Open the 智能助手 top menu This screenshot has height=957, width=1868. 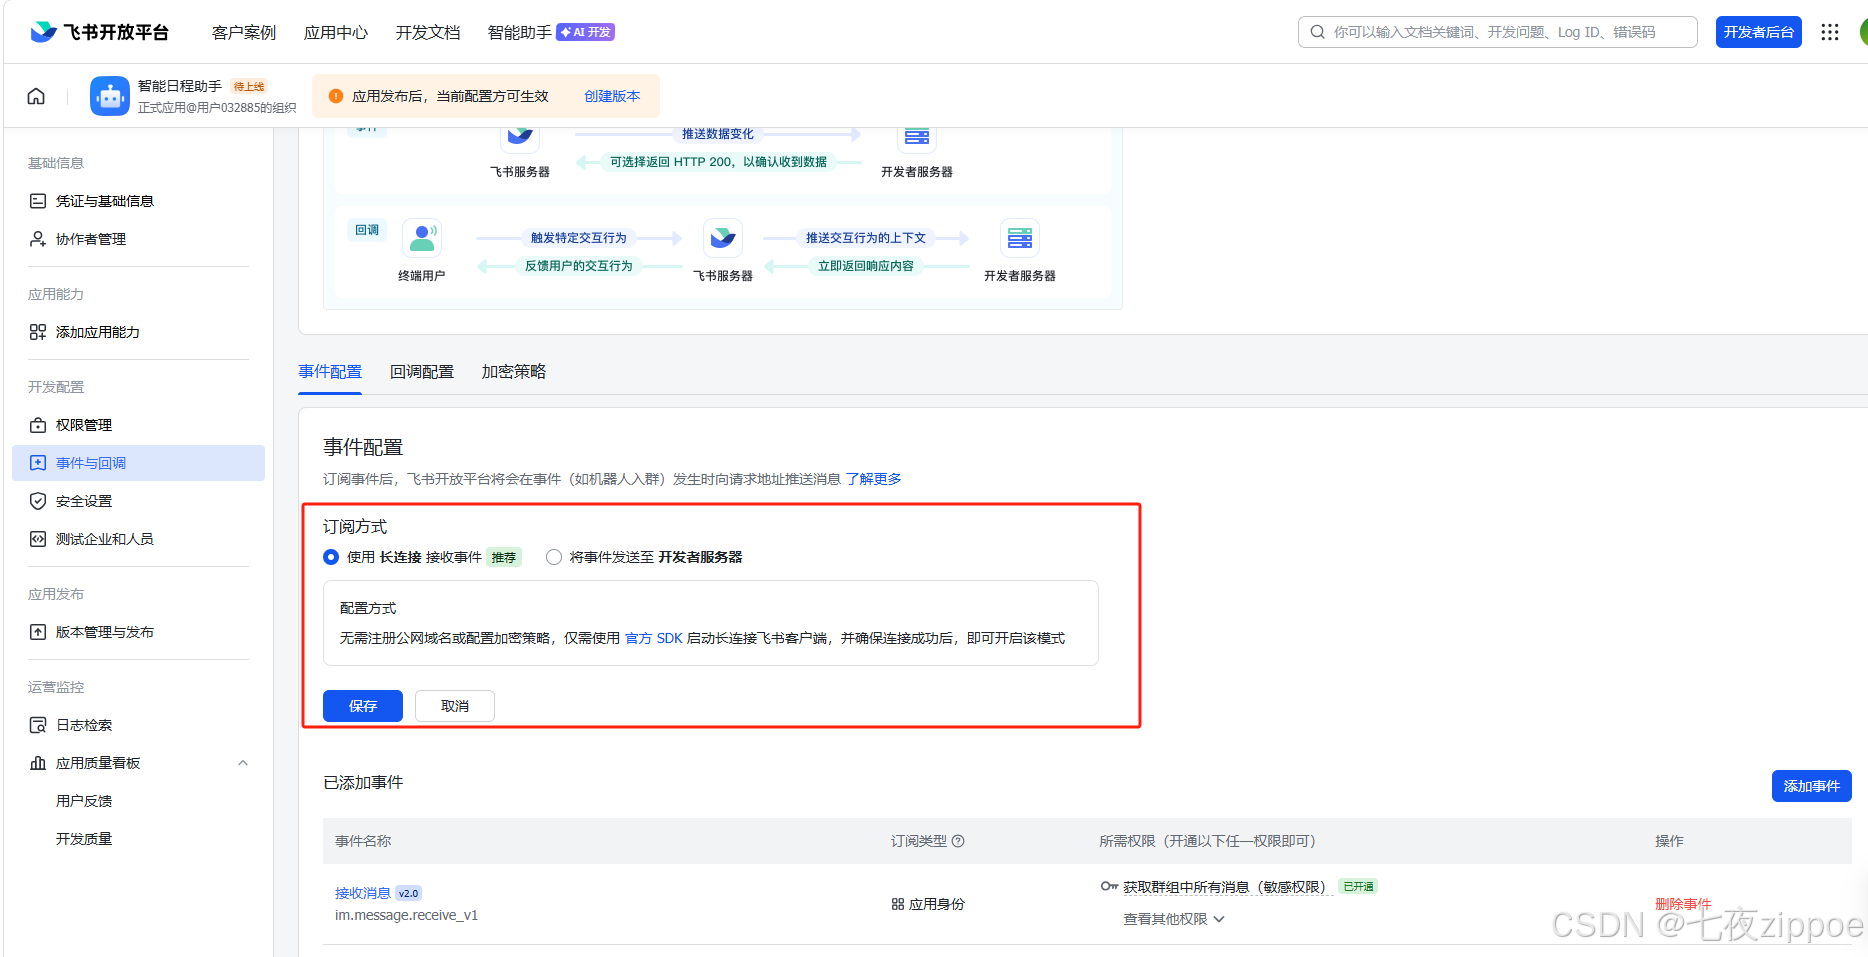(520, 32)
